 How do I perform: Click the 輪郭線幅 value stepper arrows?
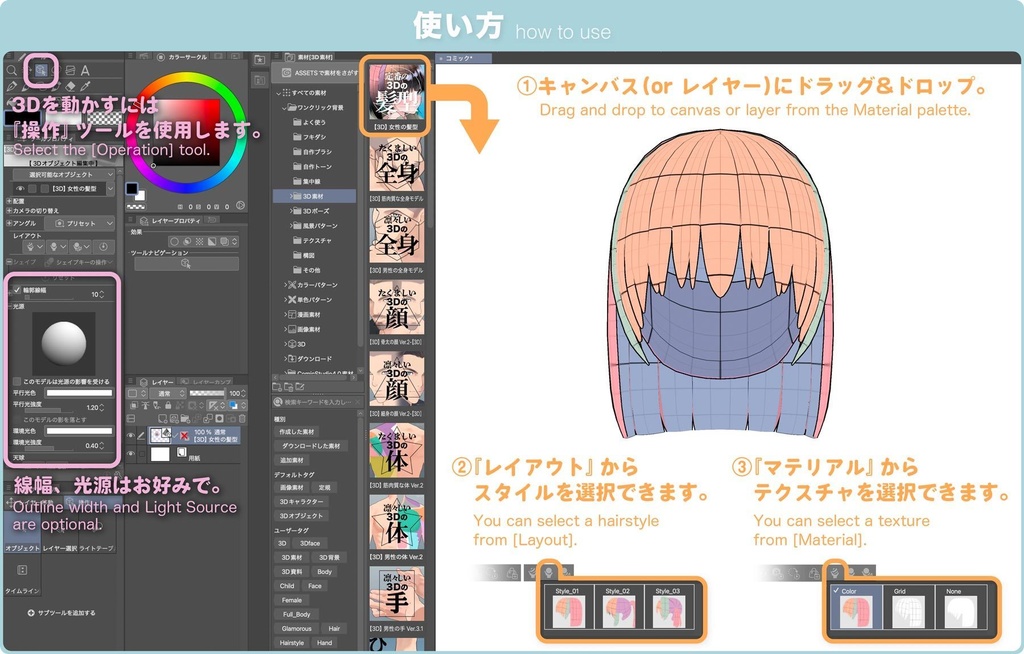point(102,295)
